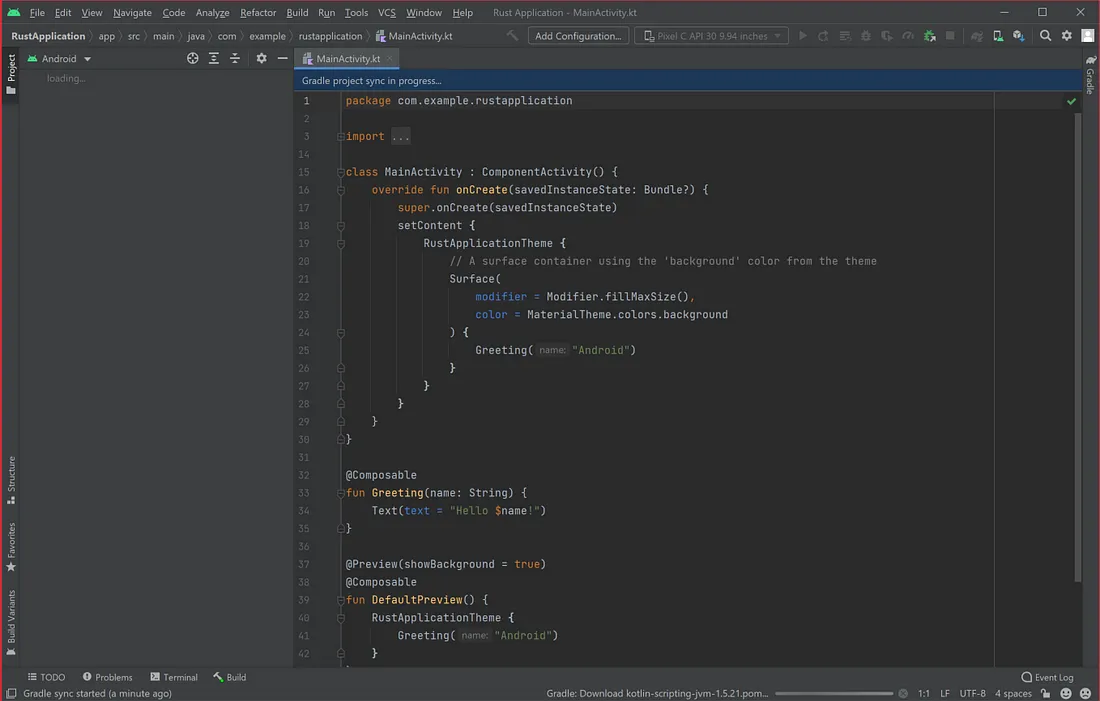Image resolution: width=1100 pixels, height=701 pixels.
Task: Open the SDK Manager icon
Action: [x=1019, y=36]
